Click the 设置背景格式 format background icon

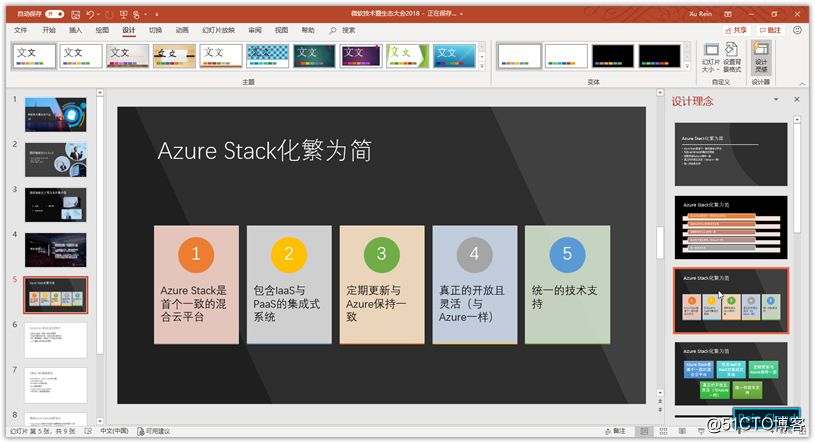point(732,58)
